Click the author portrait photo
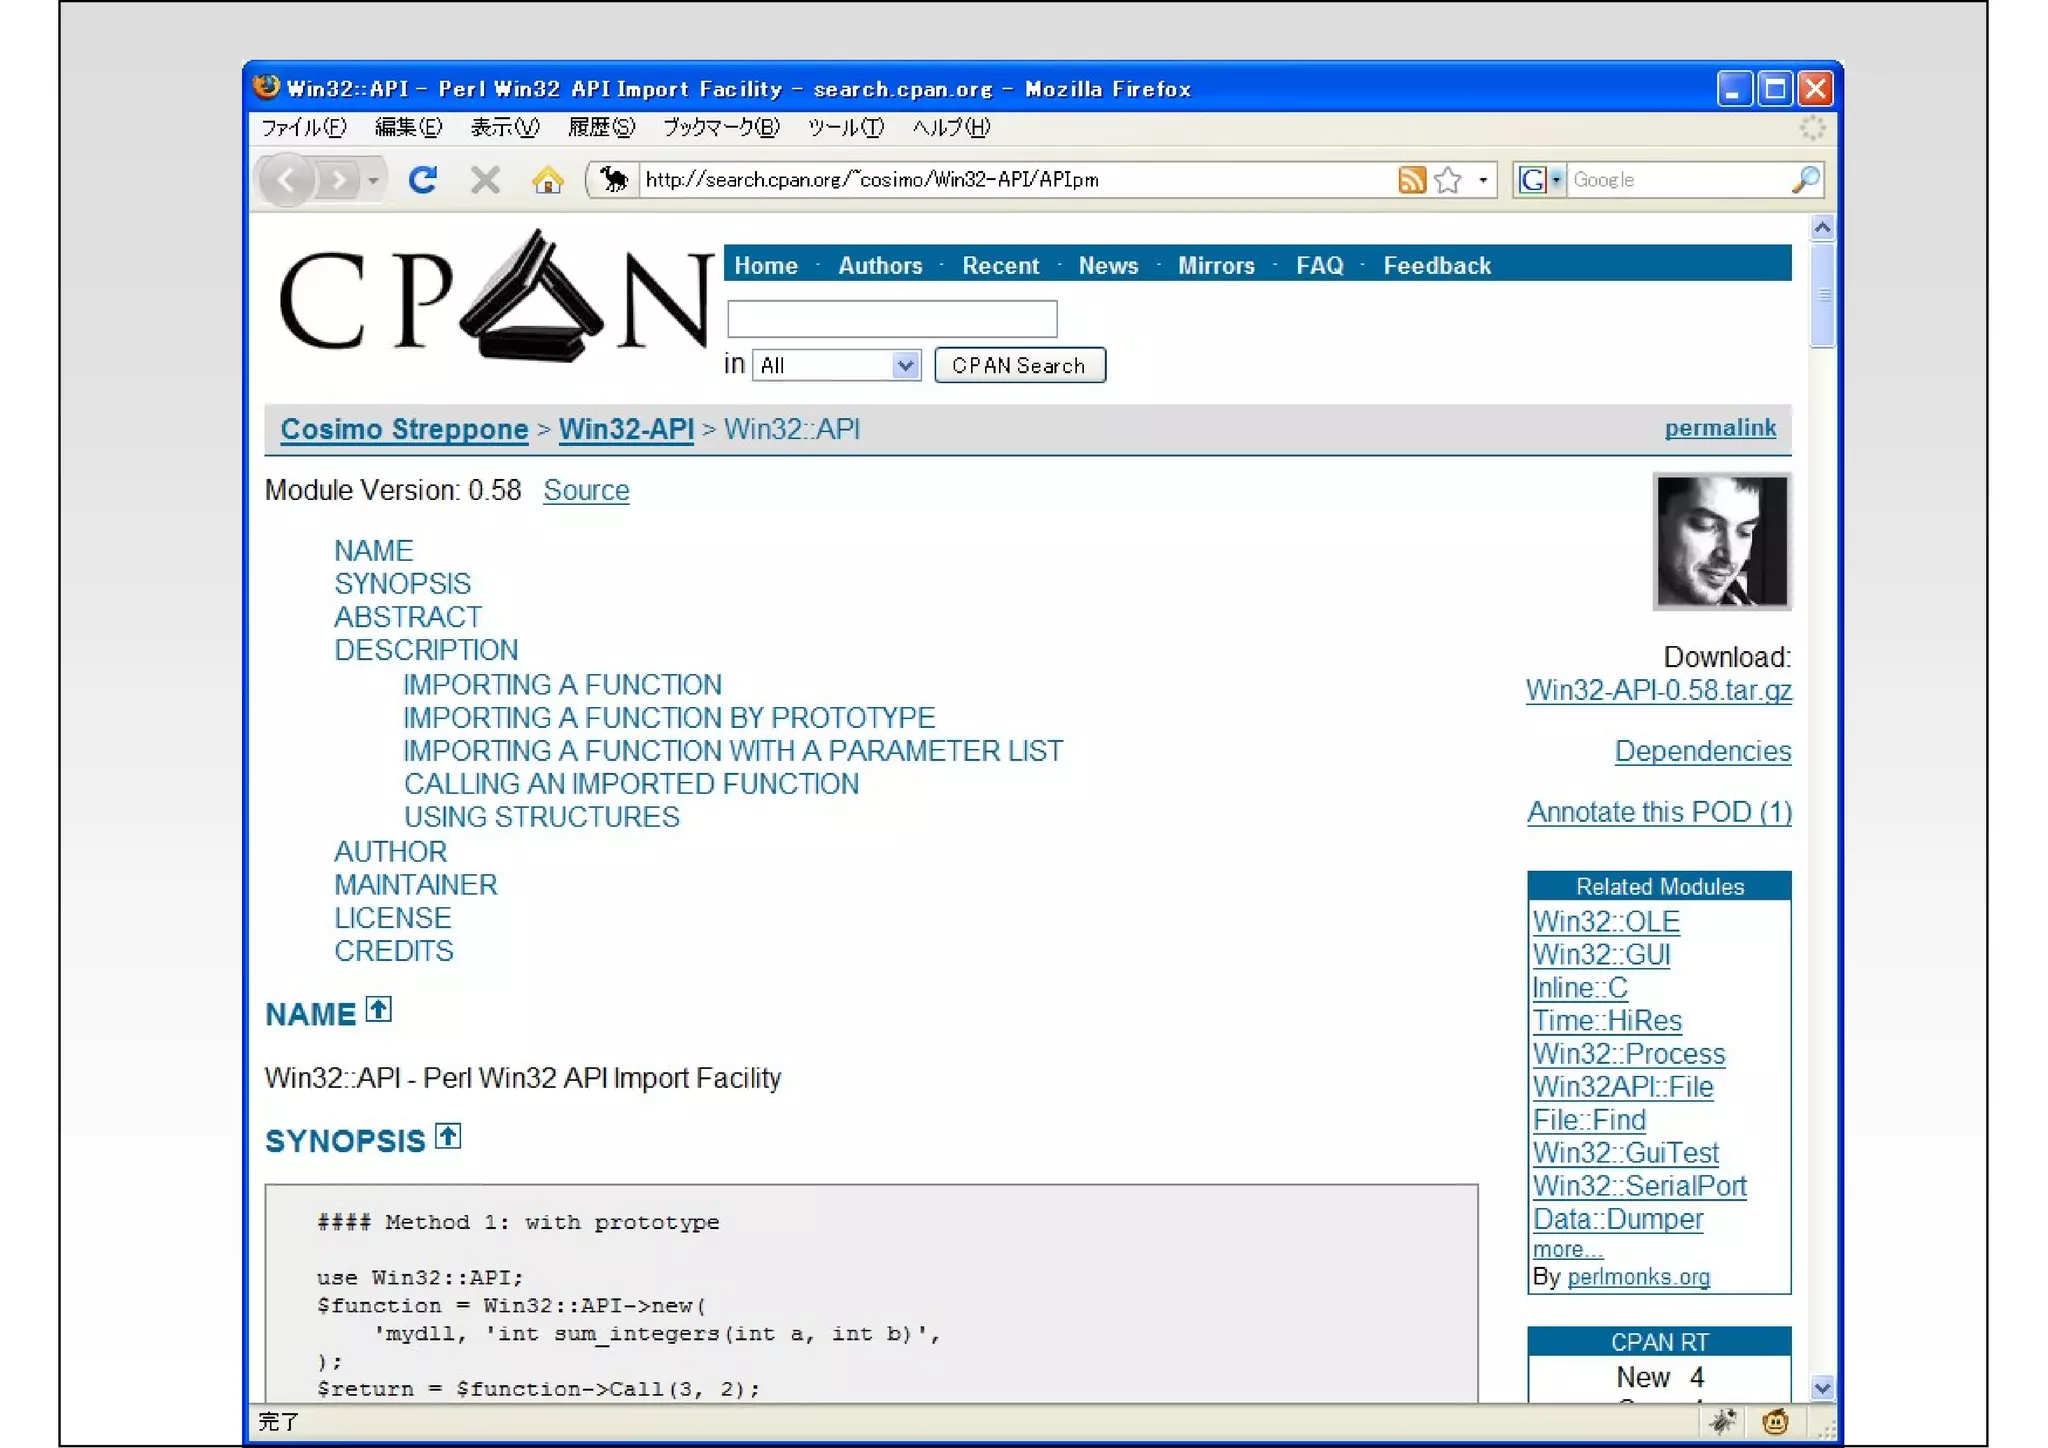 pos(1721,541)
